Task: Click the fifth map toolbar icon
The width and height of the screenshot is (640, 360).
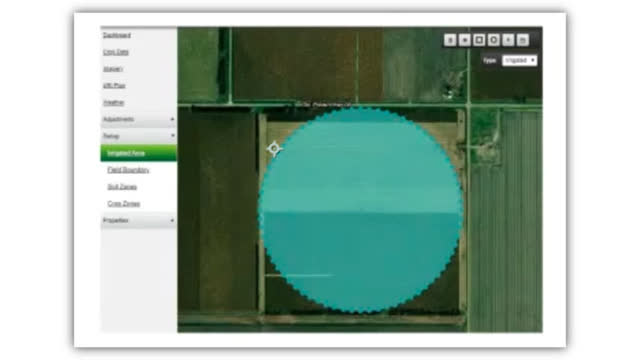Action: [508, 40]
